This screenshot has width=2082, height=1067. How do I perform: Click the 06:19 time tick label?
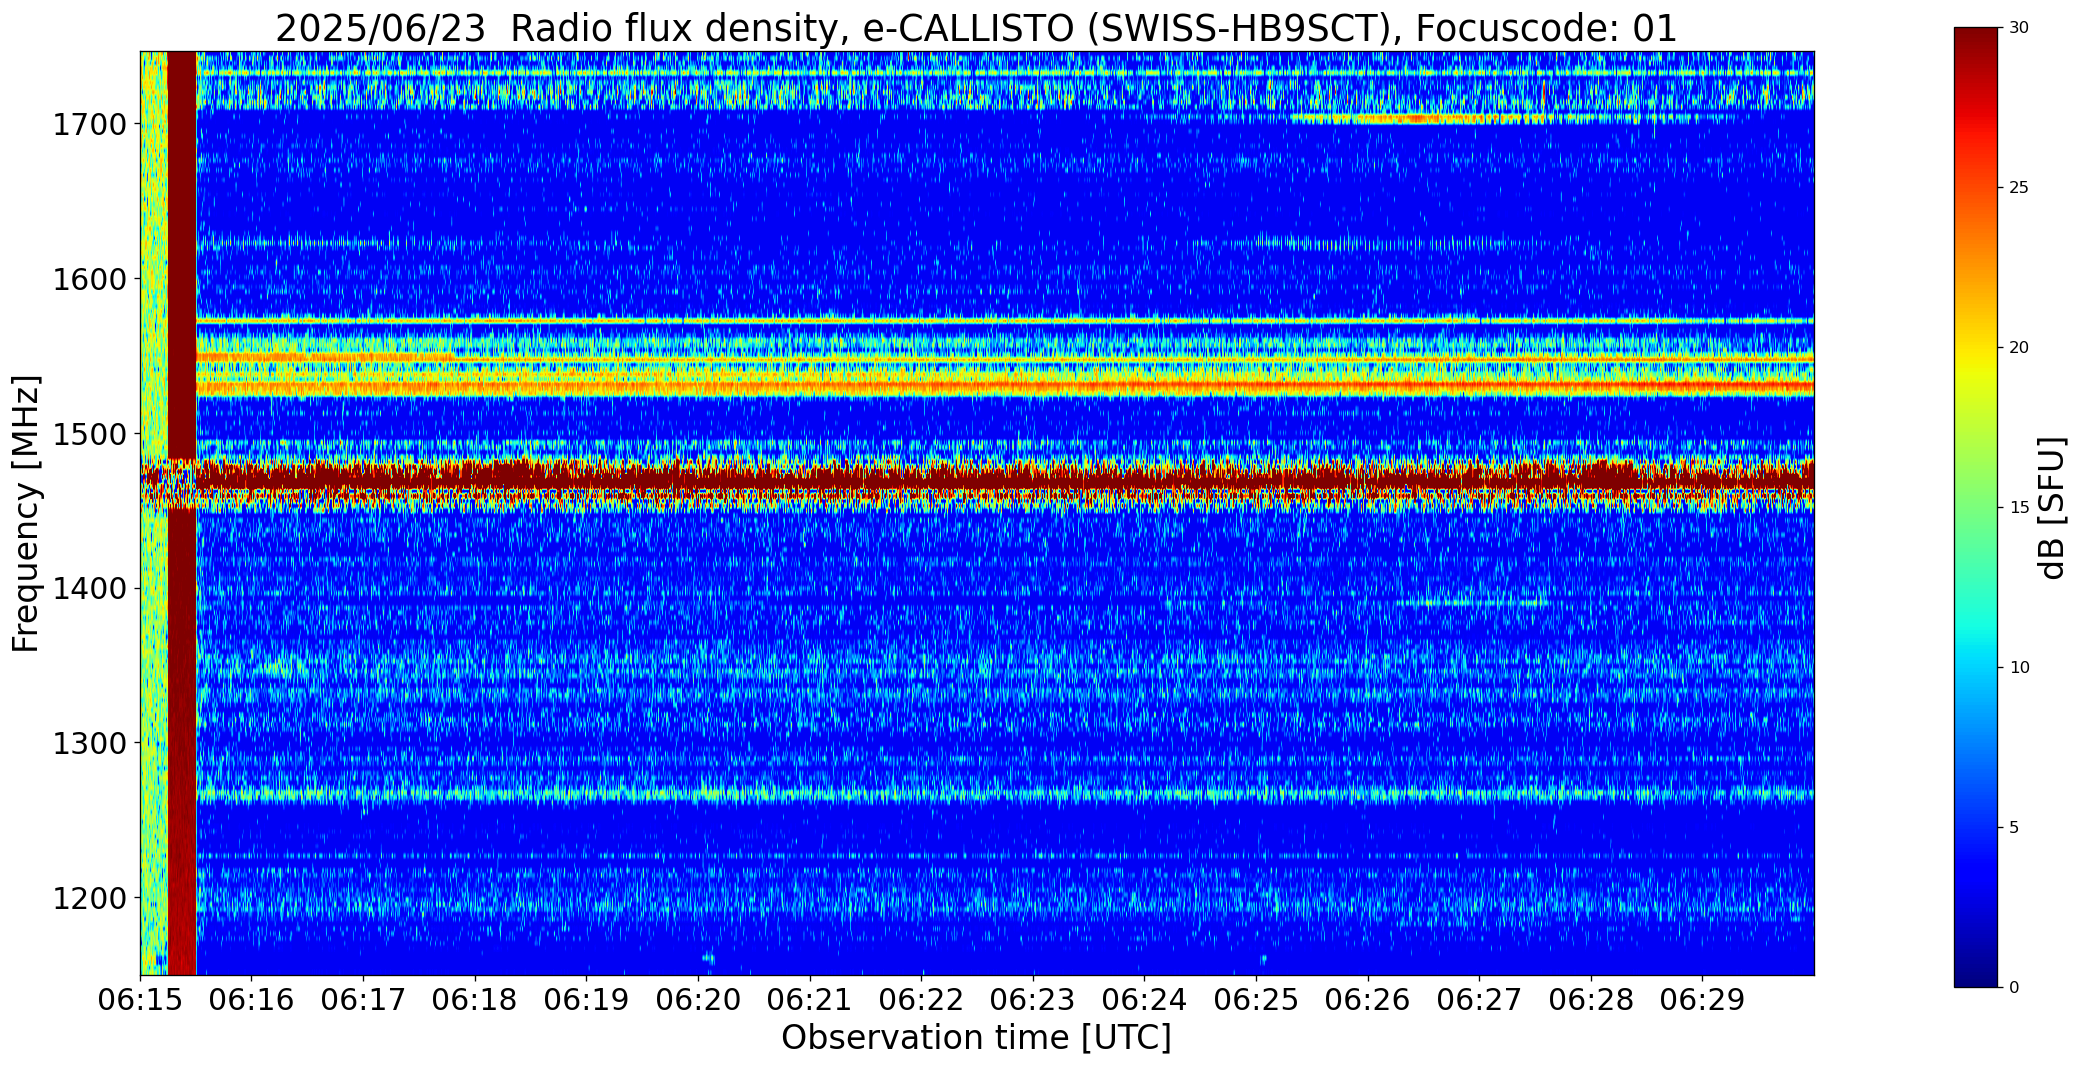coord(586,1000)
